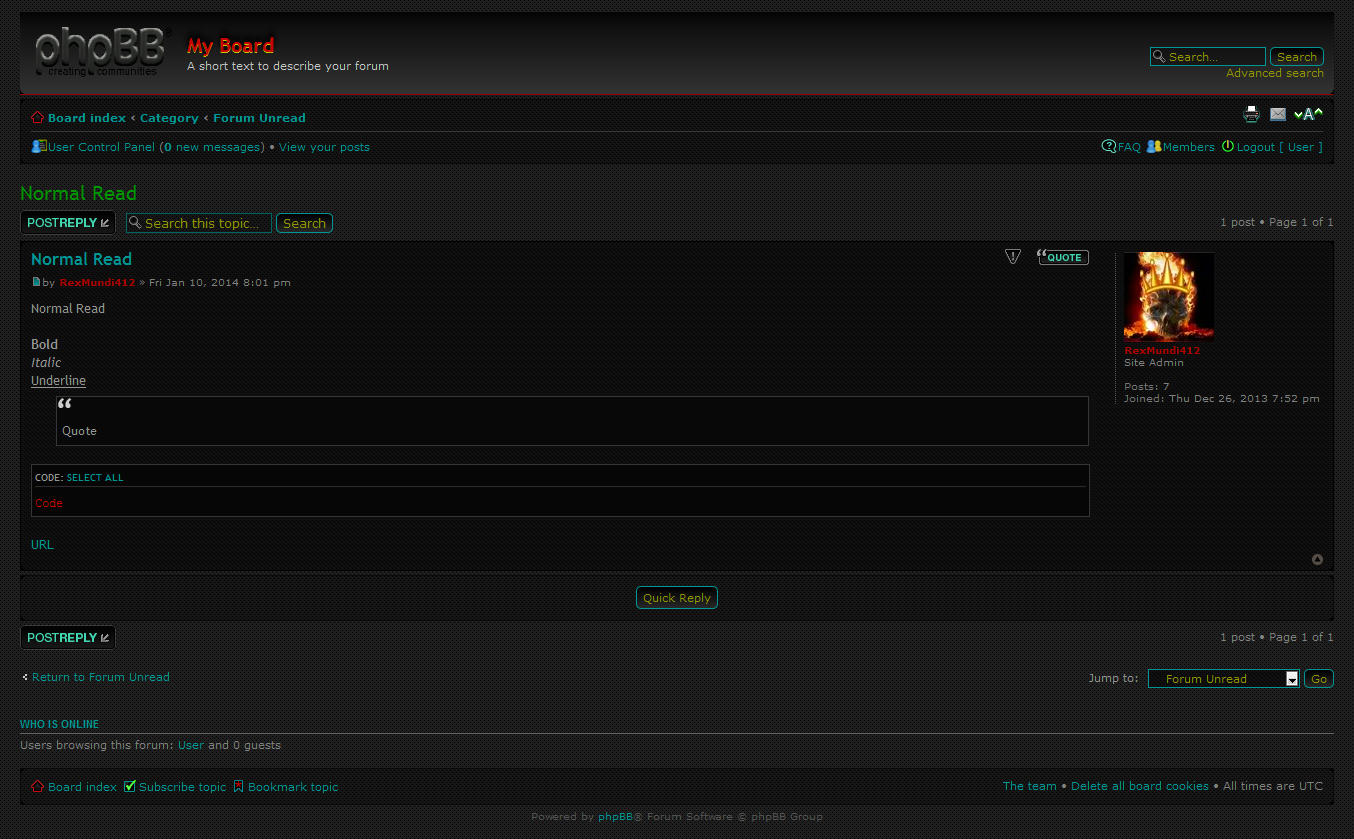Image resolution: width=1354 pixels, height=839 pixels.
Task: Click the email topic envelope icon
Action: (x=1278, y=114)
